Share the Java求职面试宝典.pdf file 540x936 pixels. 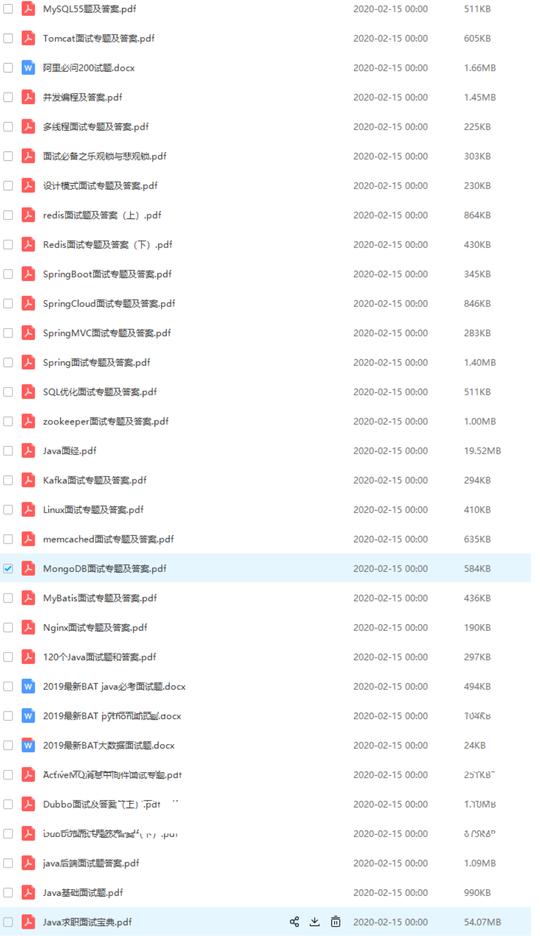tap(294, 922)
